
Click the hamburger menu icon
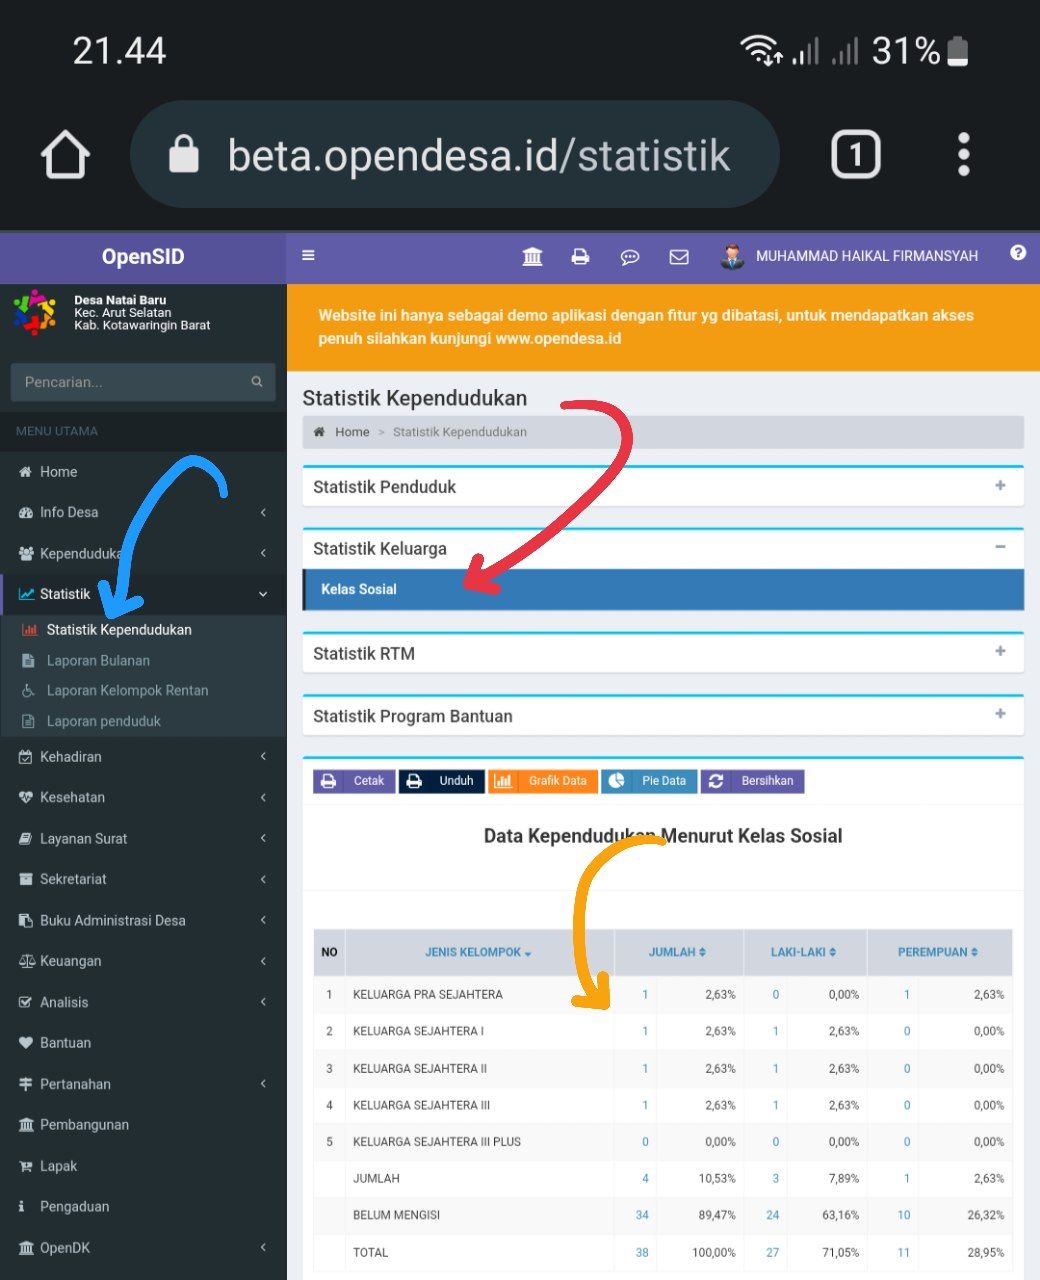308,255
